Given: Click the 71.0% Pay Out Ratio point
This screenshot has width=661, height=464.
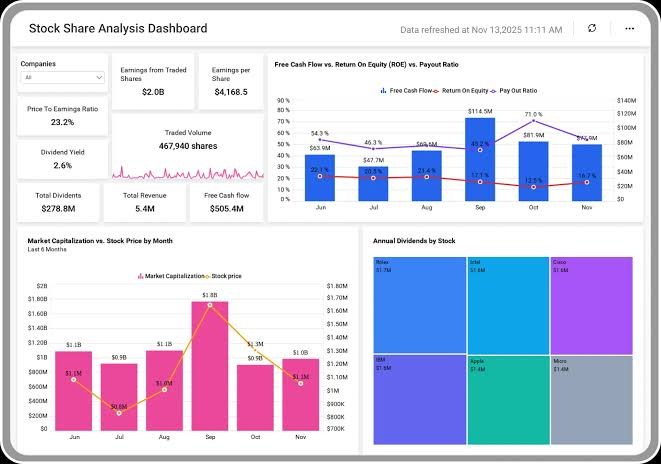Looking at the screenshot, I should pos(534,121).
